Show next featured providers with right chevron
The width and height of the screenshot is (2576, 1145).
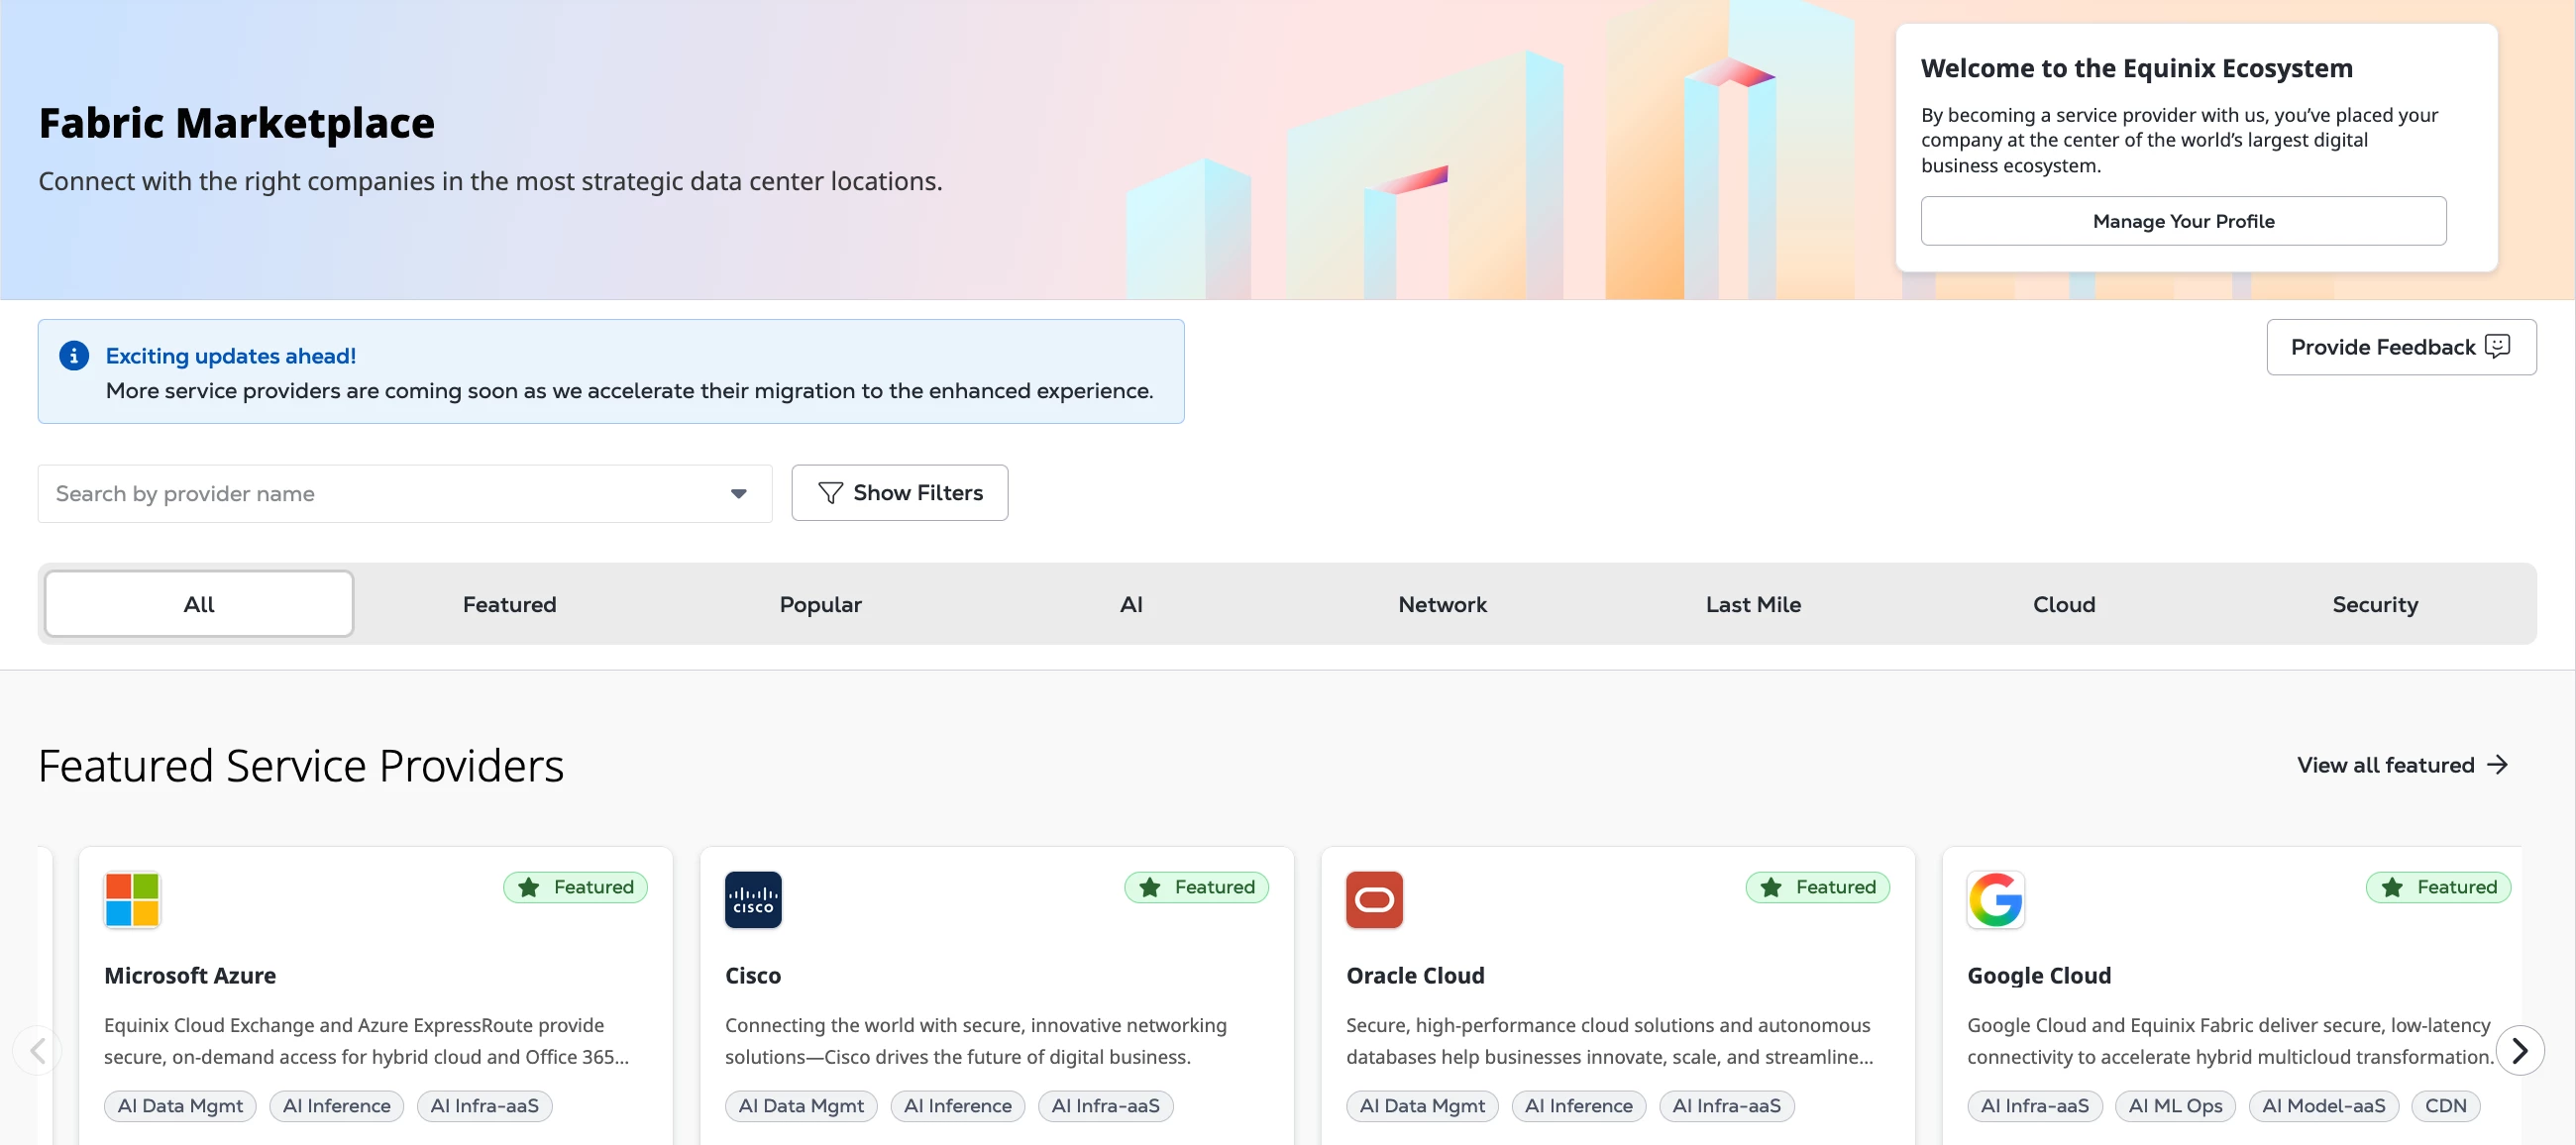2519,1050
